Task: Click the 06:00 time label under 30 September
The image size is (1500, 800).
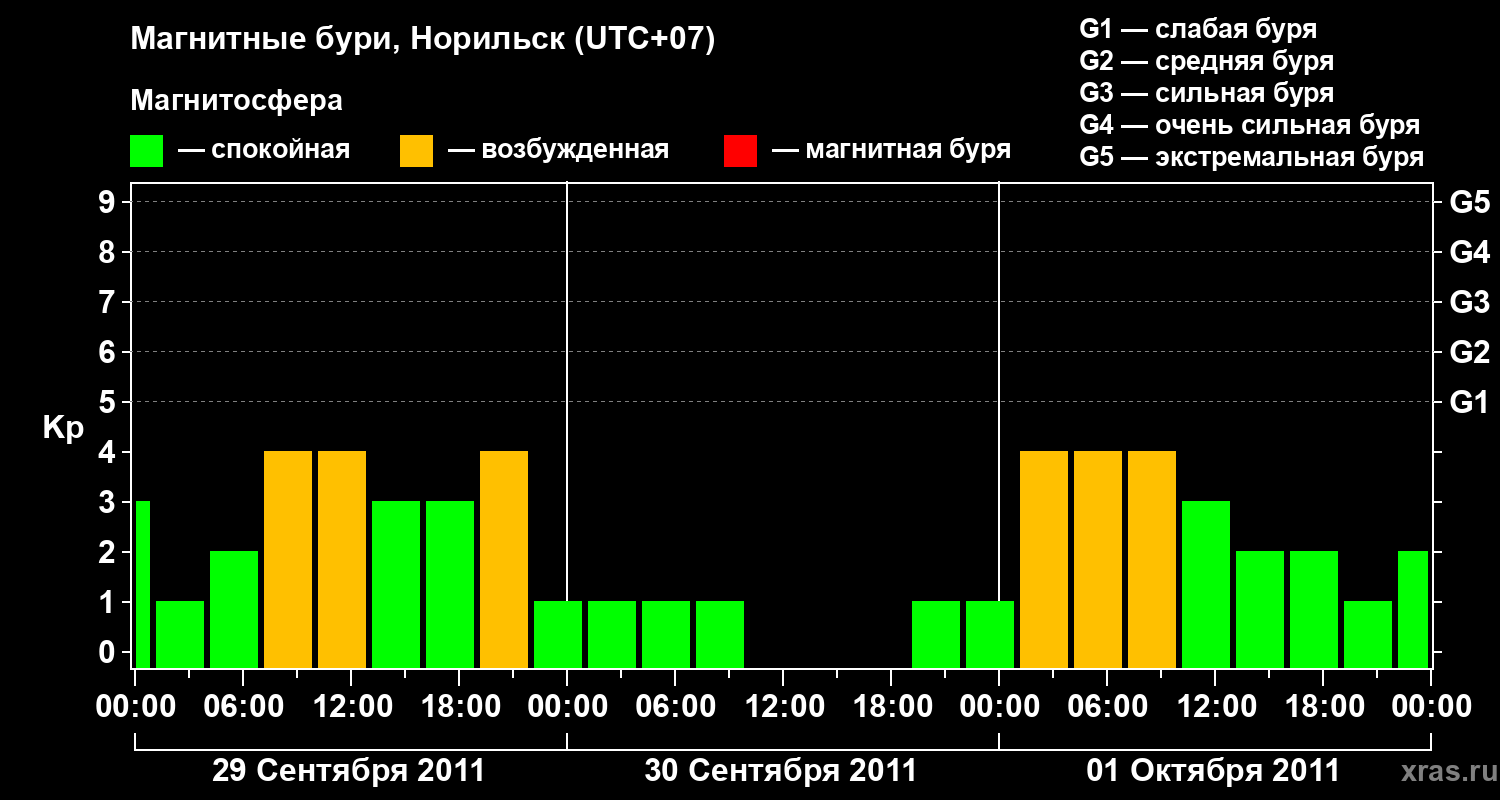Action: 675,707
